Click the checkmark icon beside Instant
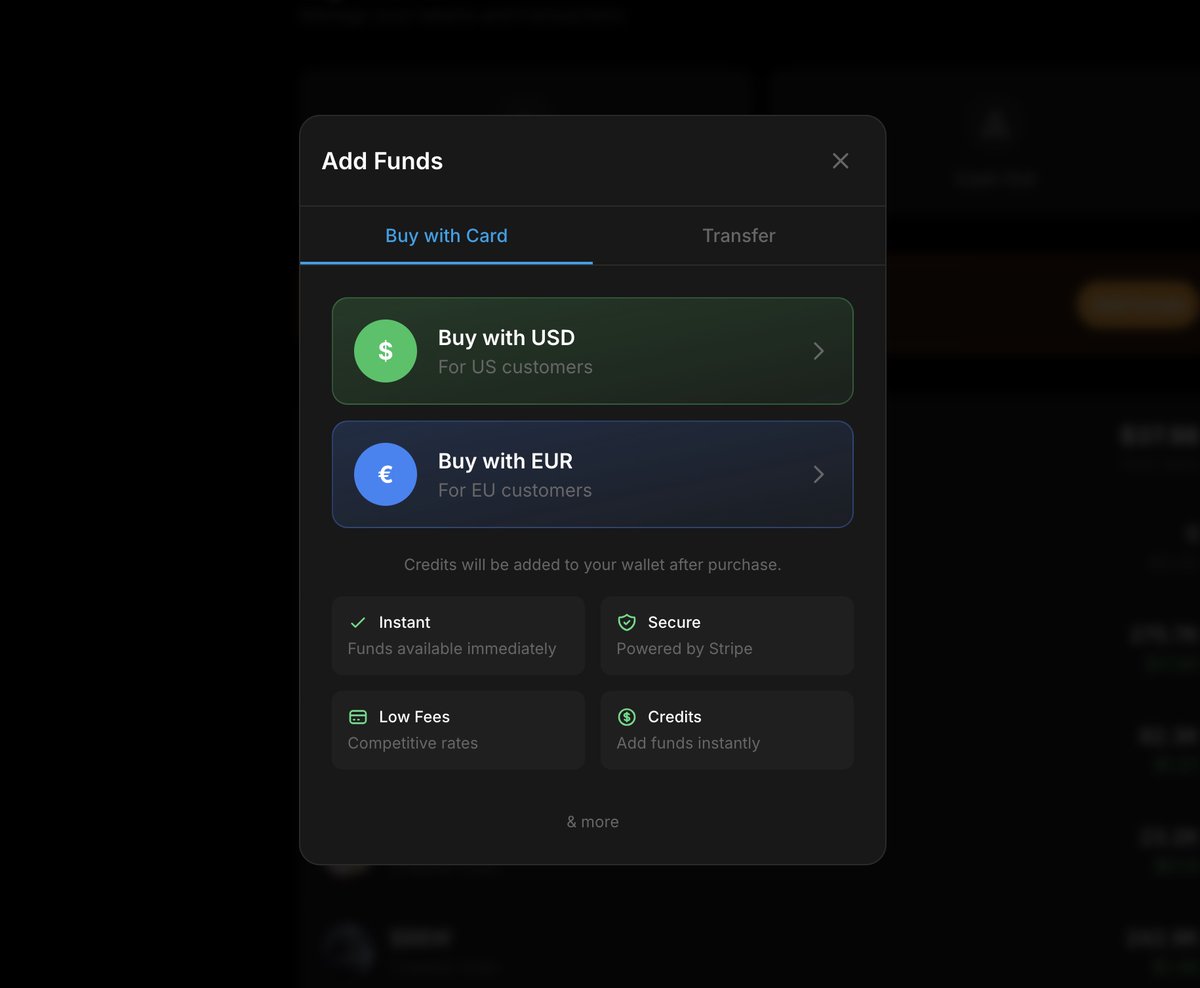The image size is (1200, 988). click(x=358, y=623)
